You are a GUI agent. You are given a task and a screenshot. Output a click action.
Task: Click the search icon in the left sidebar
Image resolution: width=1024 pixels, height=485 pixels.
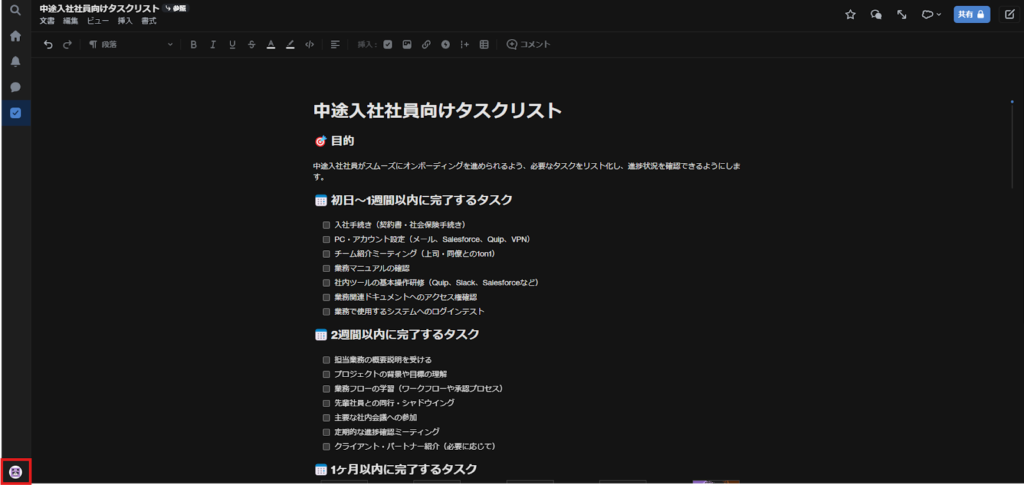point(15,11)
